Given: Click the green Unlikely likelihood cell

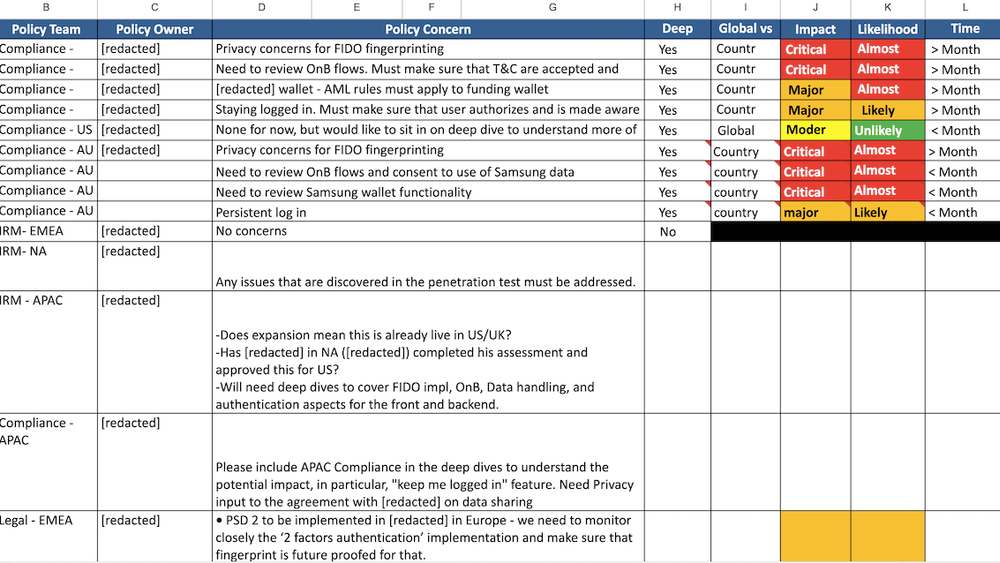Looking at the screenshot, I should pos(887,130).
